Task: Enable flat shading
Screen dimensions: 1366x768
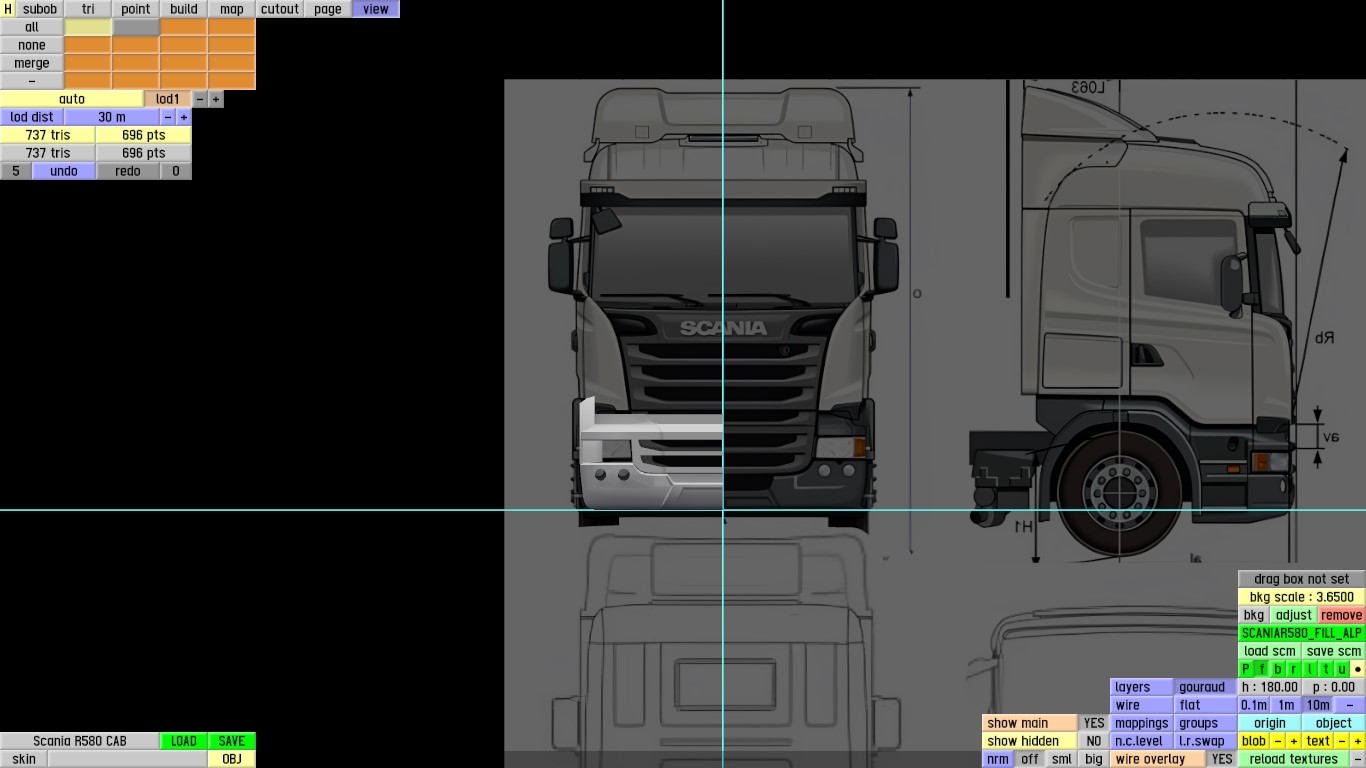Action: [x=1206, y=705]
